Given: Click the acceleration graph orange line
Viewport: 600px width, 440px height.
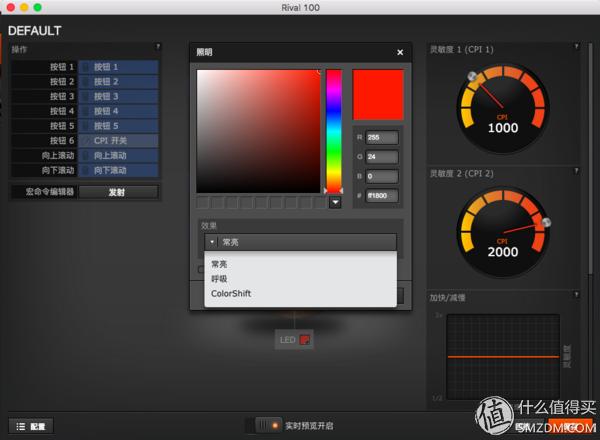Looking at the screenshot, I should pos(503,357).
